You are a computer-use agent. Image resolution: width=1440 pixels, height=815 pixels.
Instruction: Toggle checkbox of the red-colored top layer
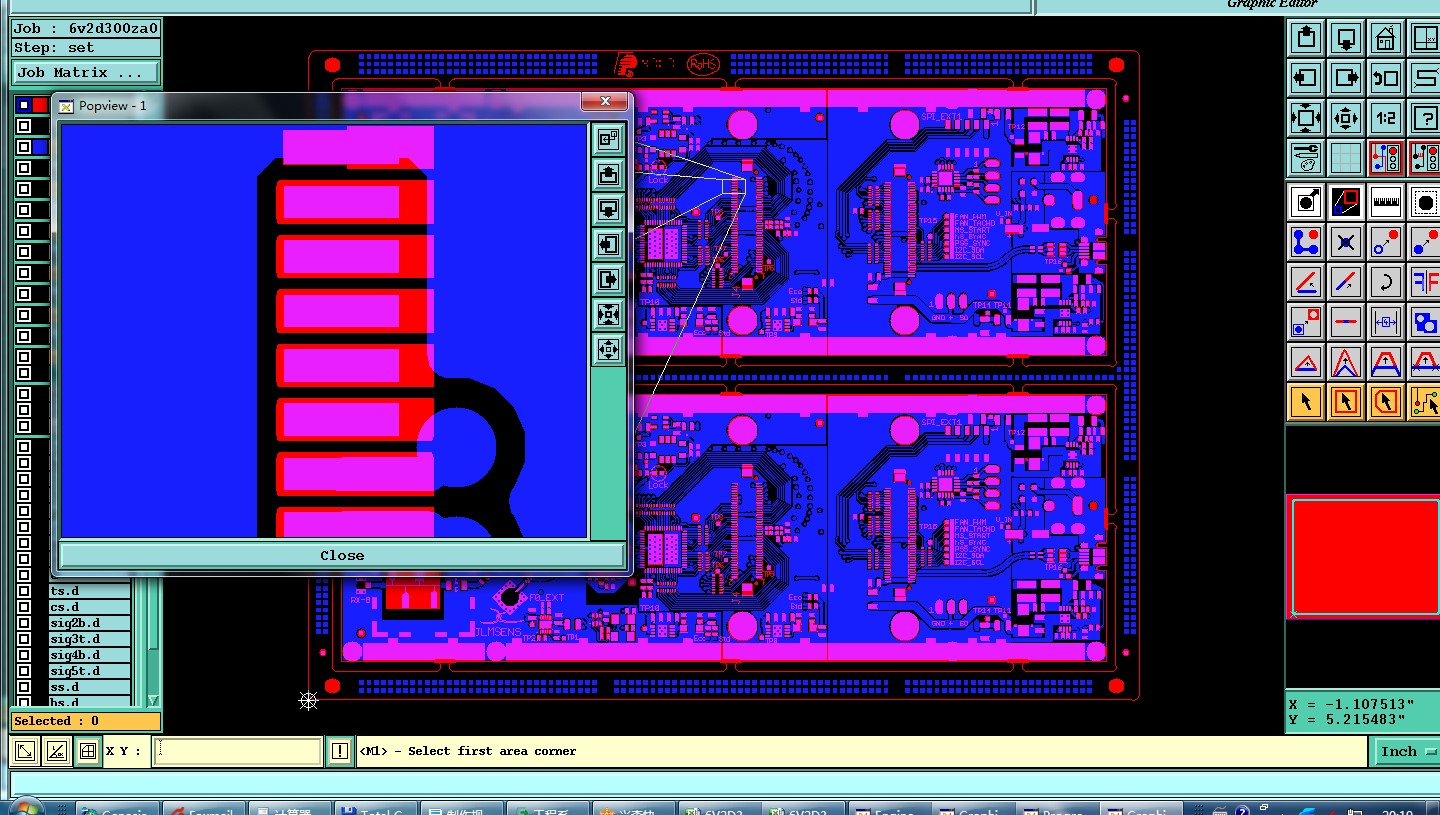point(24,104)
